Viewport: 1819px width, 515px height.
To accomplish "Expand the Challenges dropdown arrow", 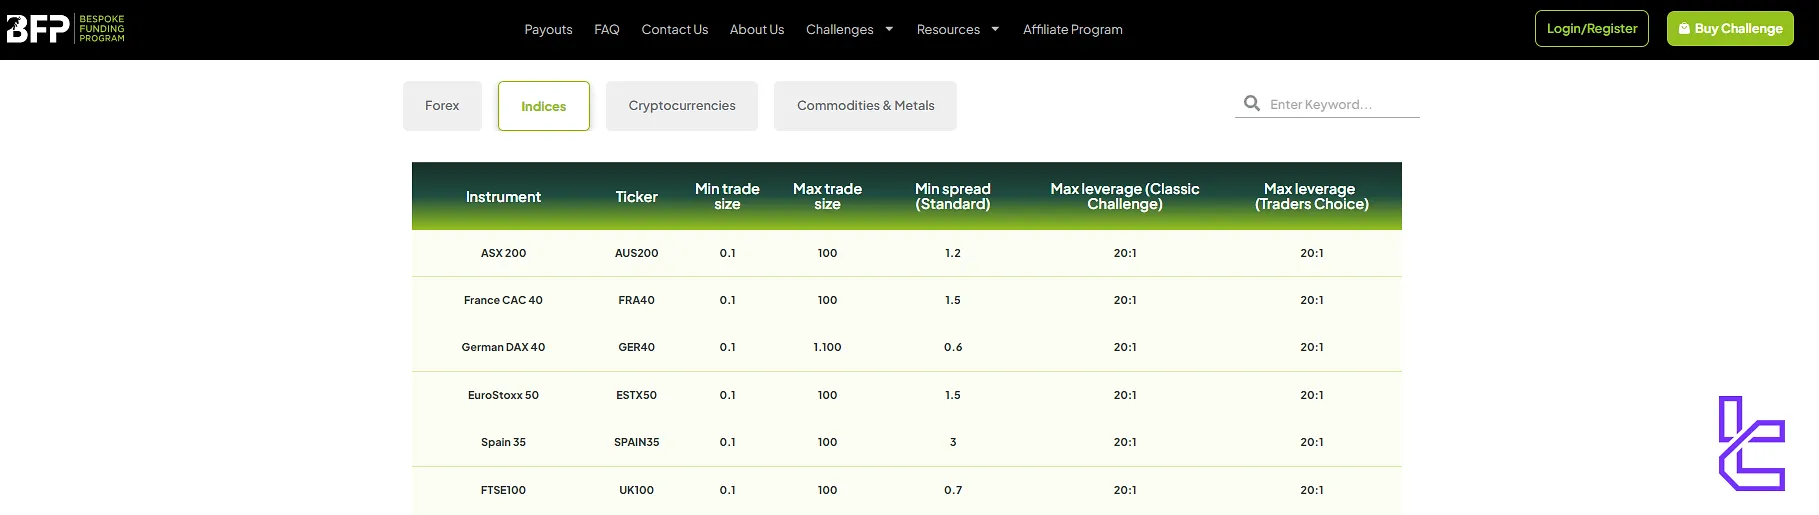I will pos(889,29).
